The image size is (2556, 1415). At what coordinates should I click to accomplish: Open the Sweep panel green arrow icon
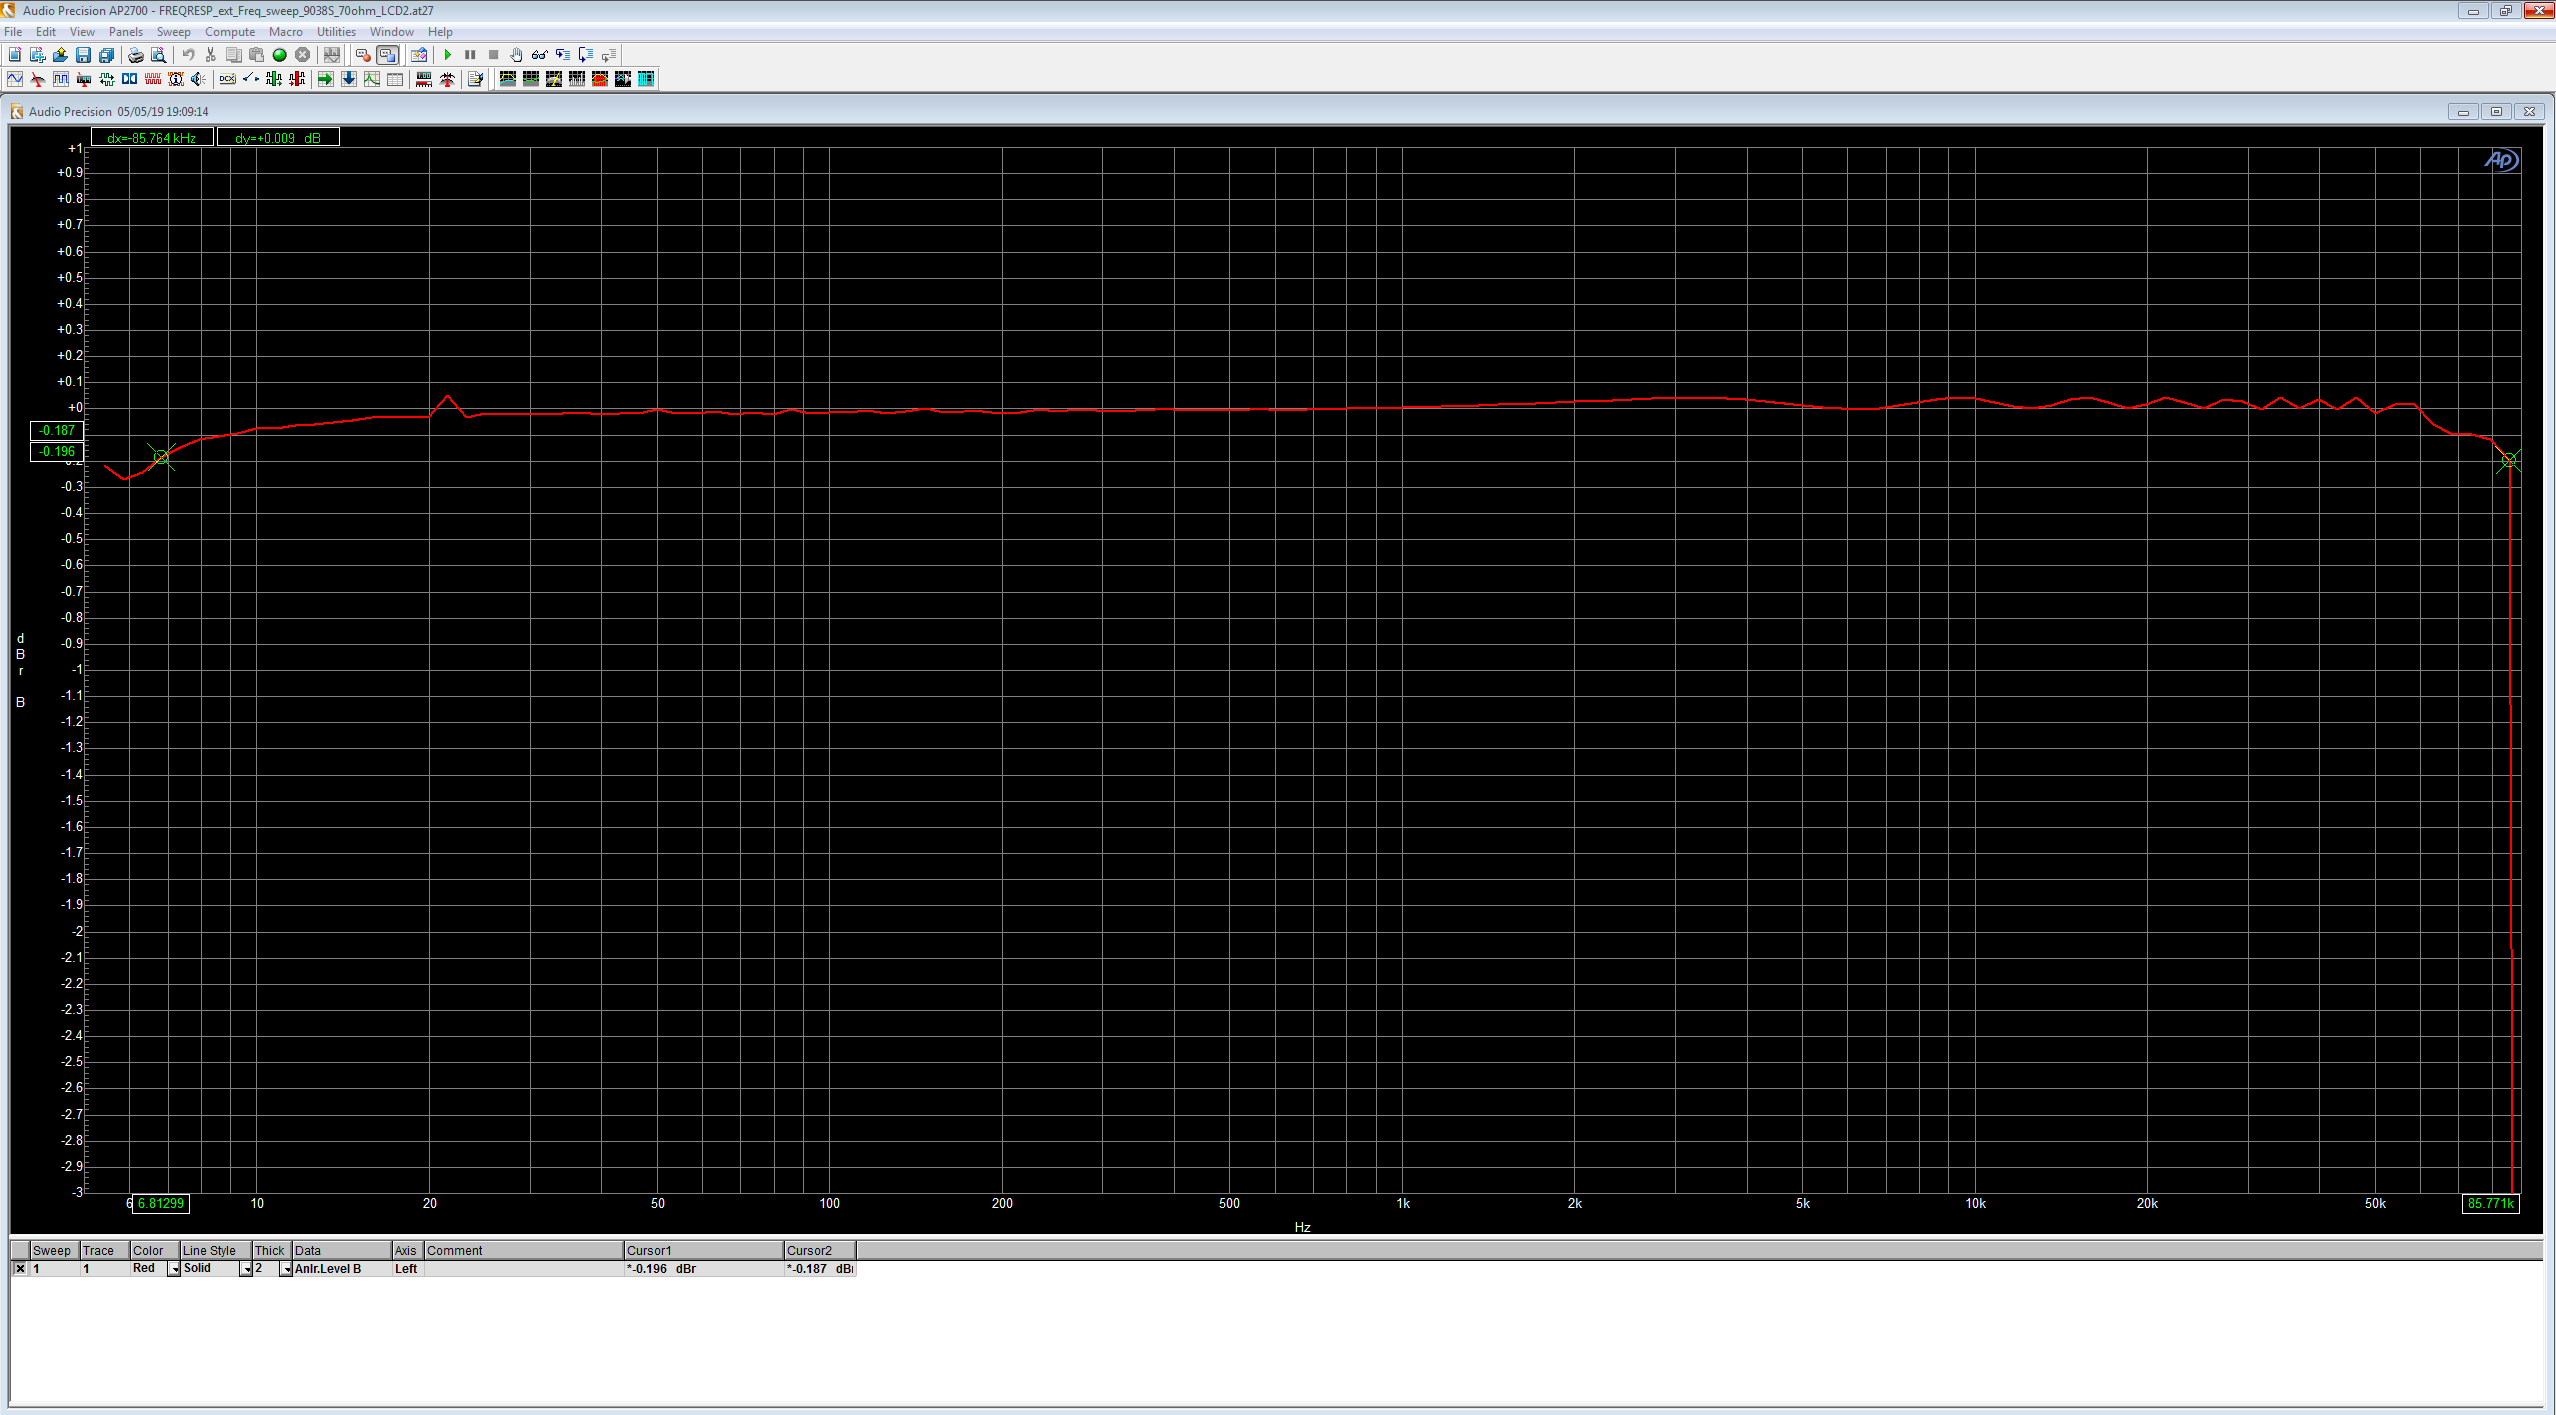tap(325, 79)
